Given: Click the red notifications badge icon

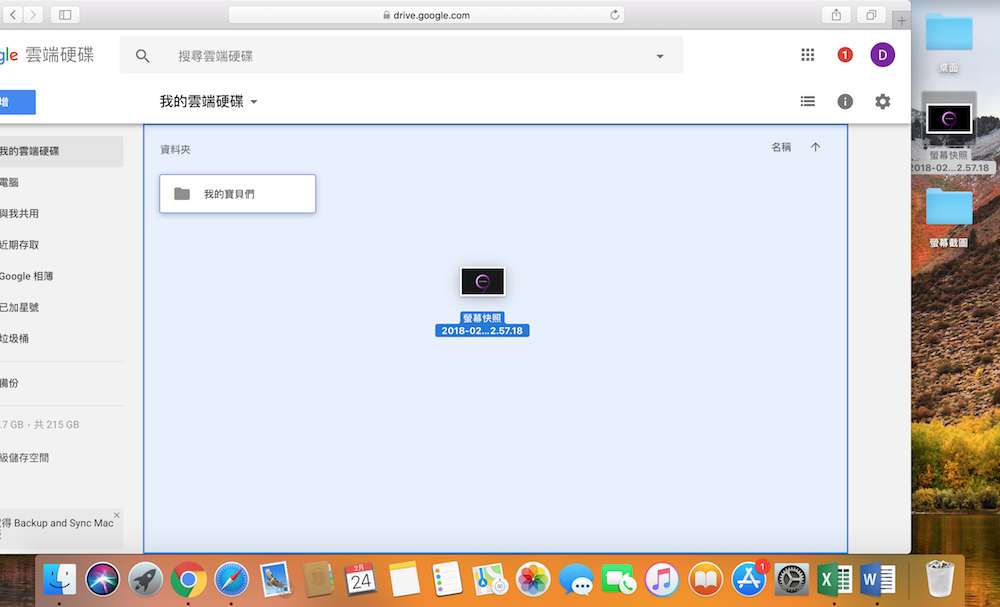Looking at the screenshot, I should point(845,56).
